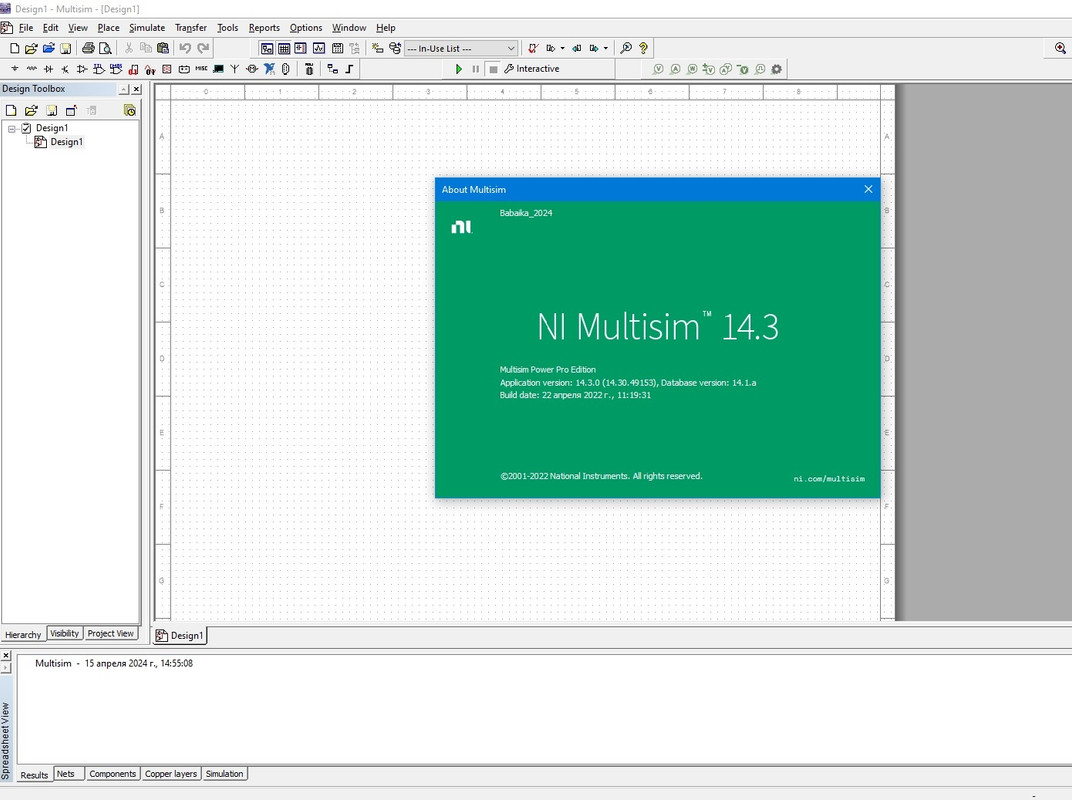Switch to the Simulation spreadsheet tab
Image resolution: width=1072 pixels, height=800 pixels.
click(x=224, y=774)
